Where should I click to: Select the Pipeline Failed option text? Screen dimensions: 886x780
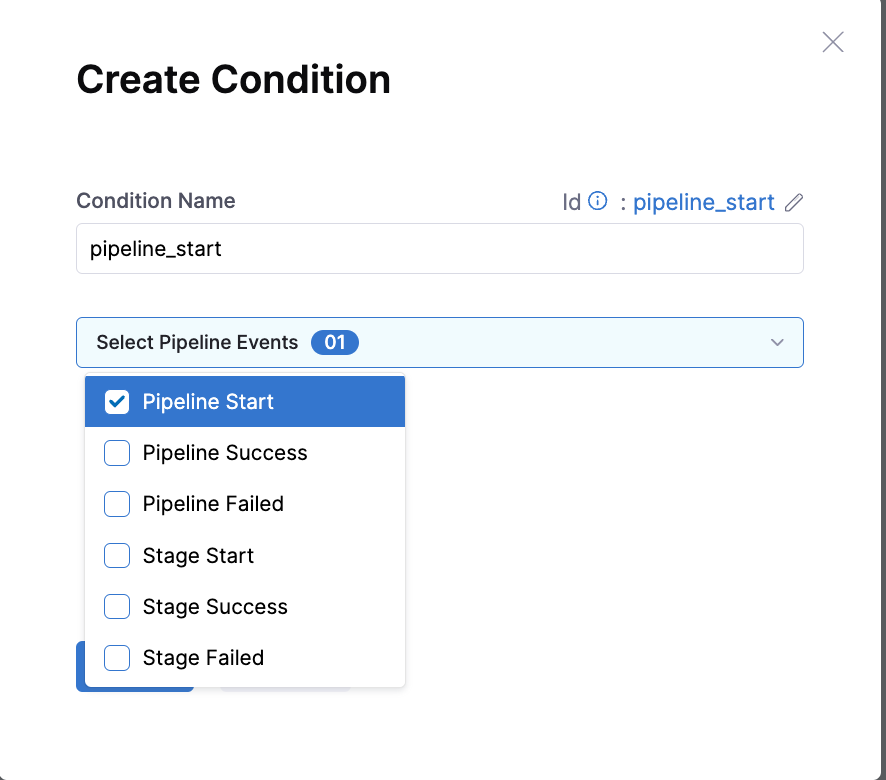tap(213, 504)
